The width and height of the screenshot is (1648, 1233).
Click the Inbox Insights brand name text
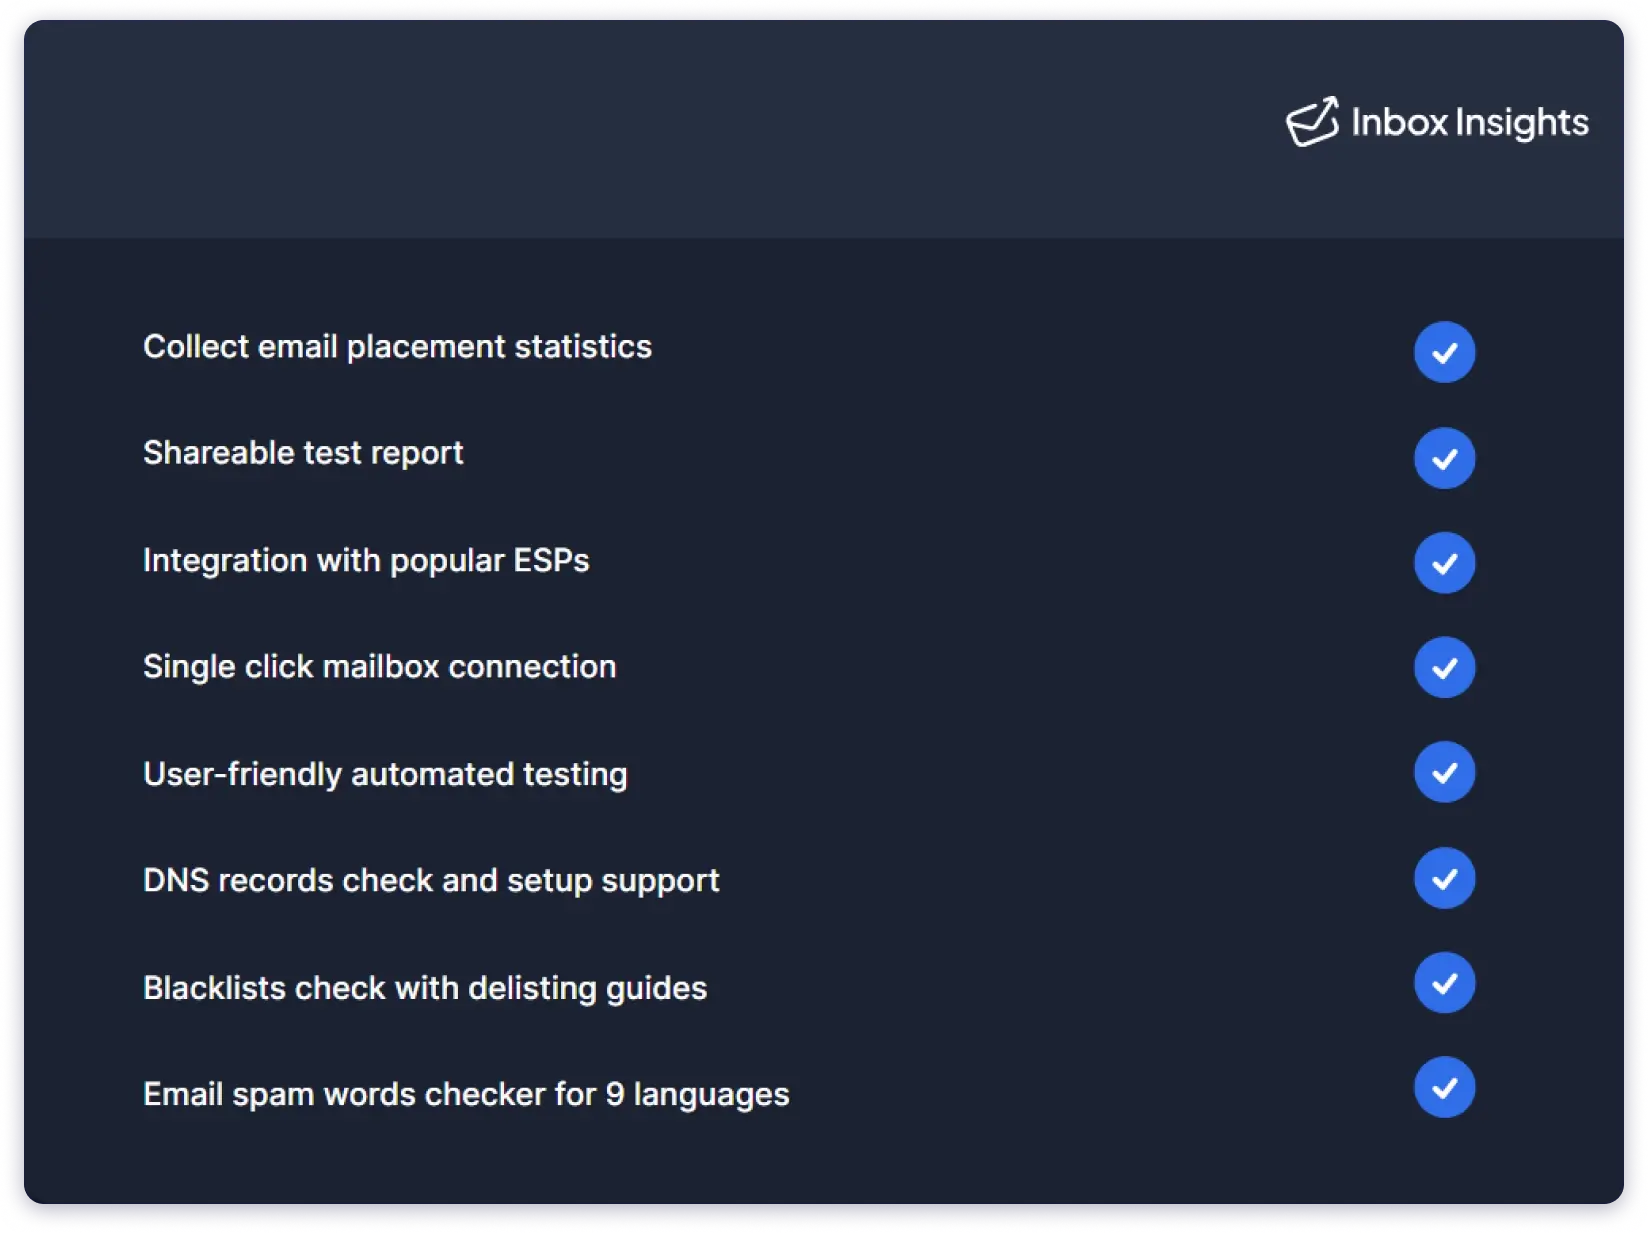[x=1469, y=123]
